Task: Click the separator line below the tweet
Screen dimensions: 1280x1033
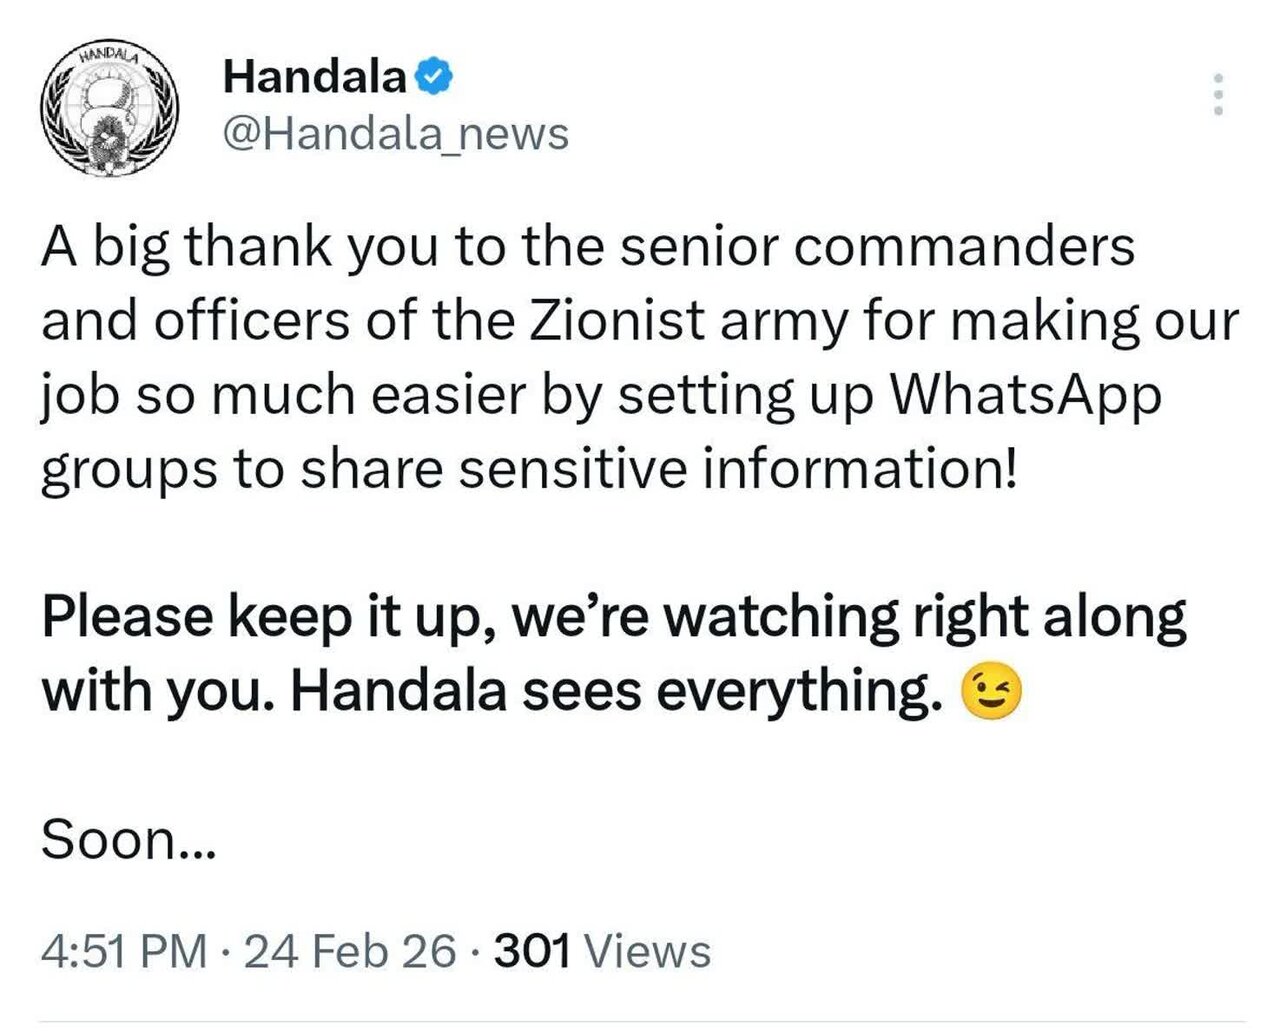Action: coord(640,1018)
